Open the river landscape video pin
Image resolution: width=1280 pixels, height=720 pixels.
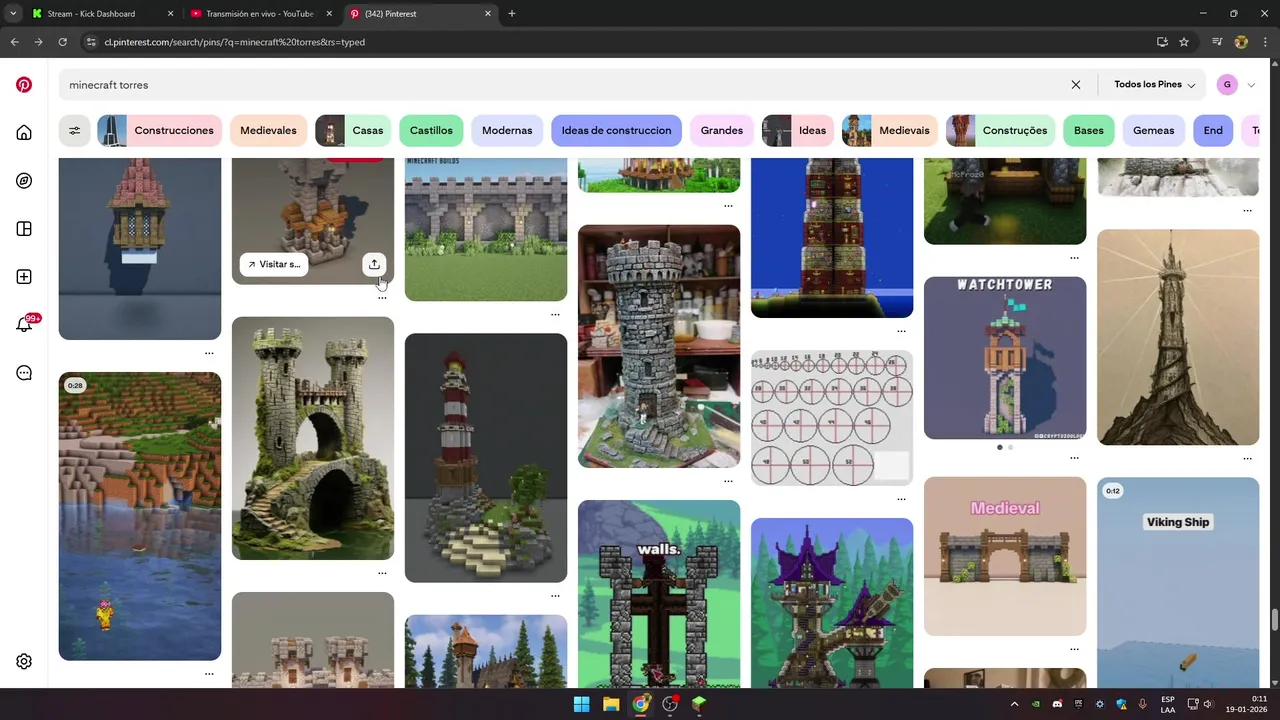[x=140, y=516]
